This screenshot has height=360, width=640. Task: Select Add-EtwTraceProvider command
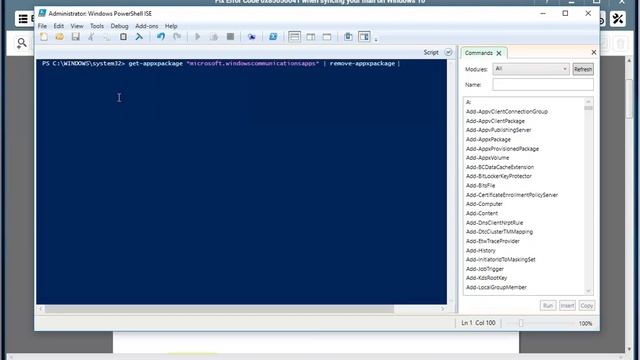pos(493,241)
